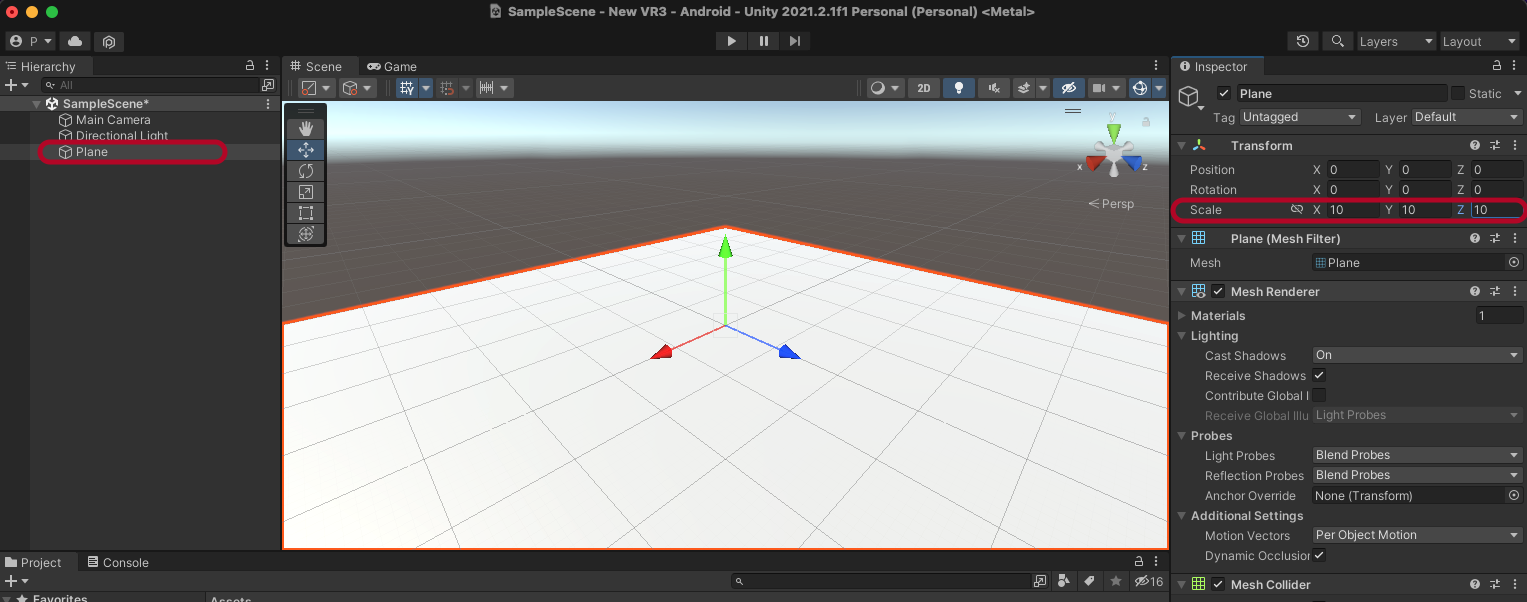The width and height of the screenshot is (1527, 602).
Task: Toggle grid visibility in scene
Action: [407, 88]
